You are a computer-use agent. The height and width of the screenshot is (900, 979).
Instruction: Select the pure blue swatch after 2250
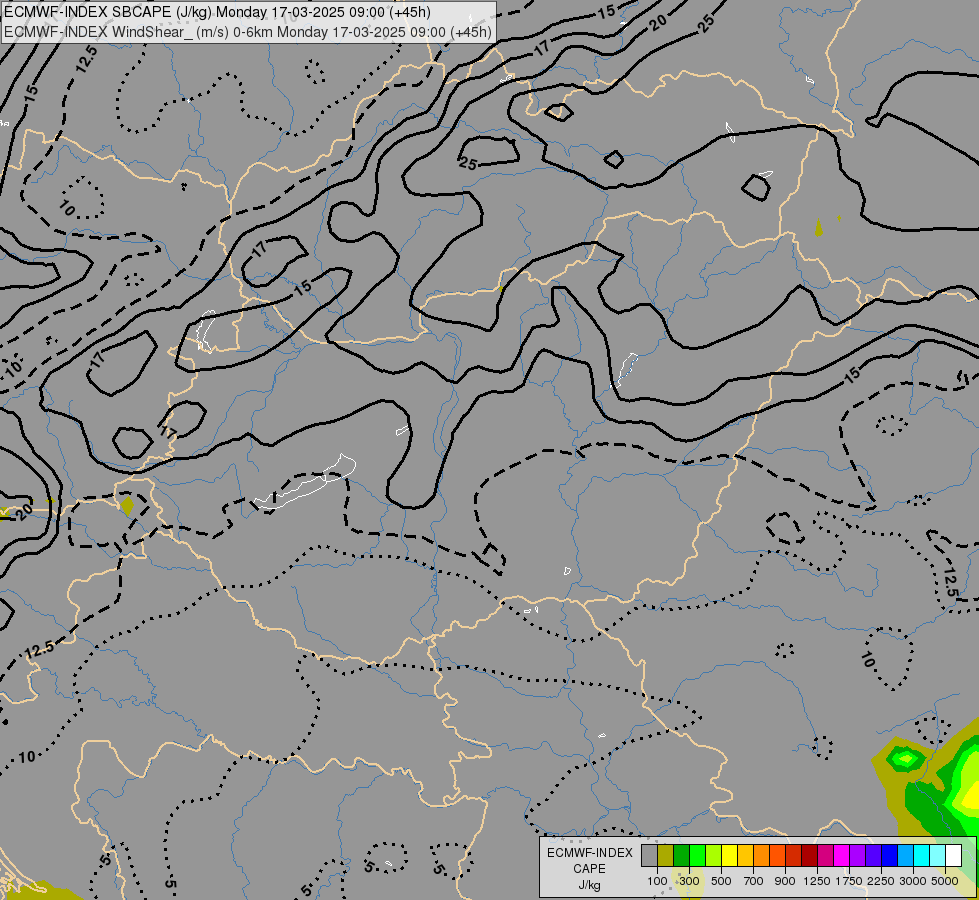[889, 856]
